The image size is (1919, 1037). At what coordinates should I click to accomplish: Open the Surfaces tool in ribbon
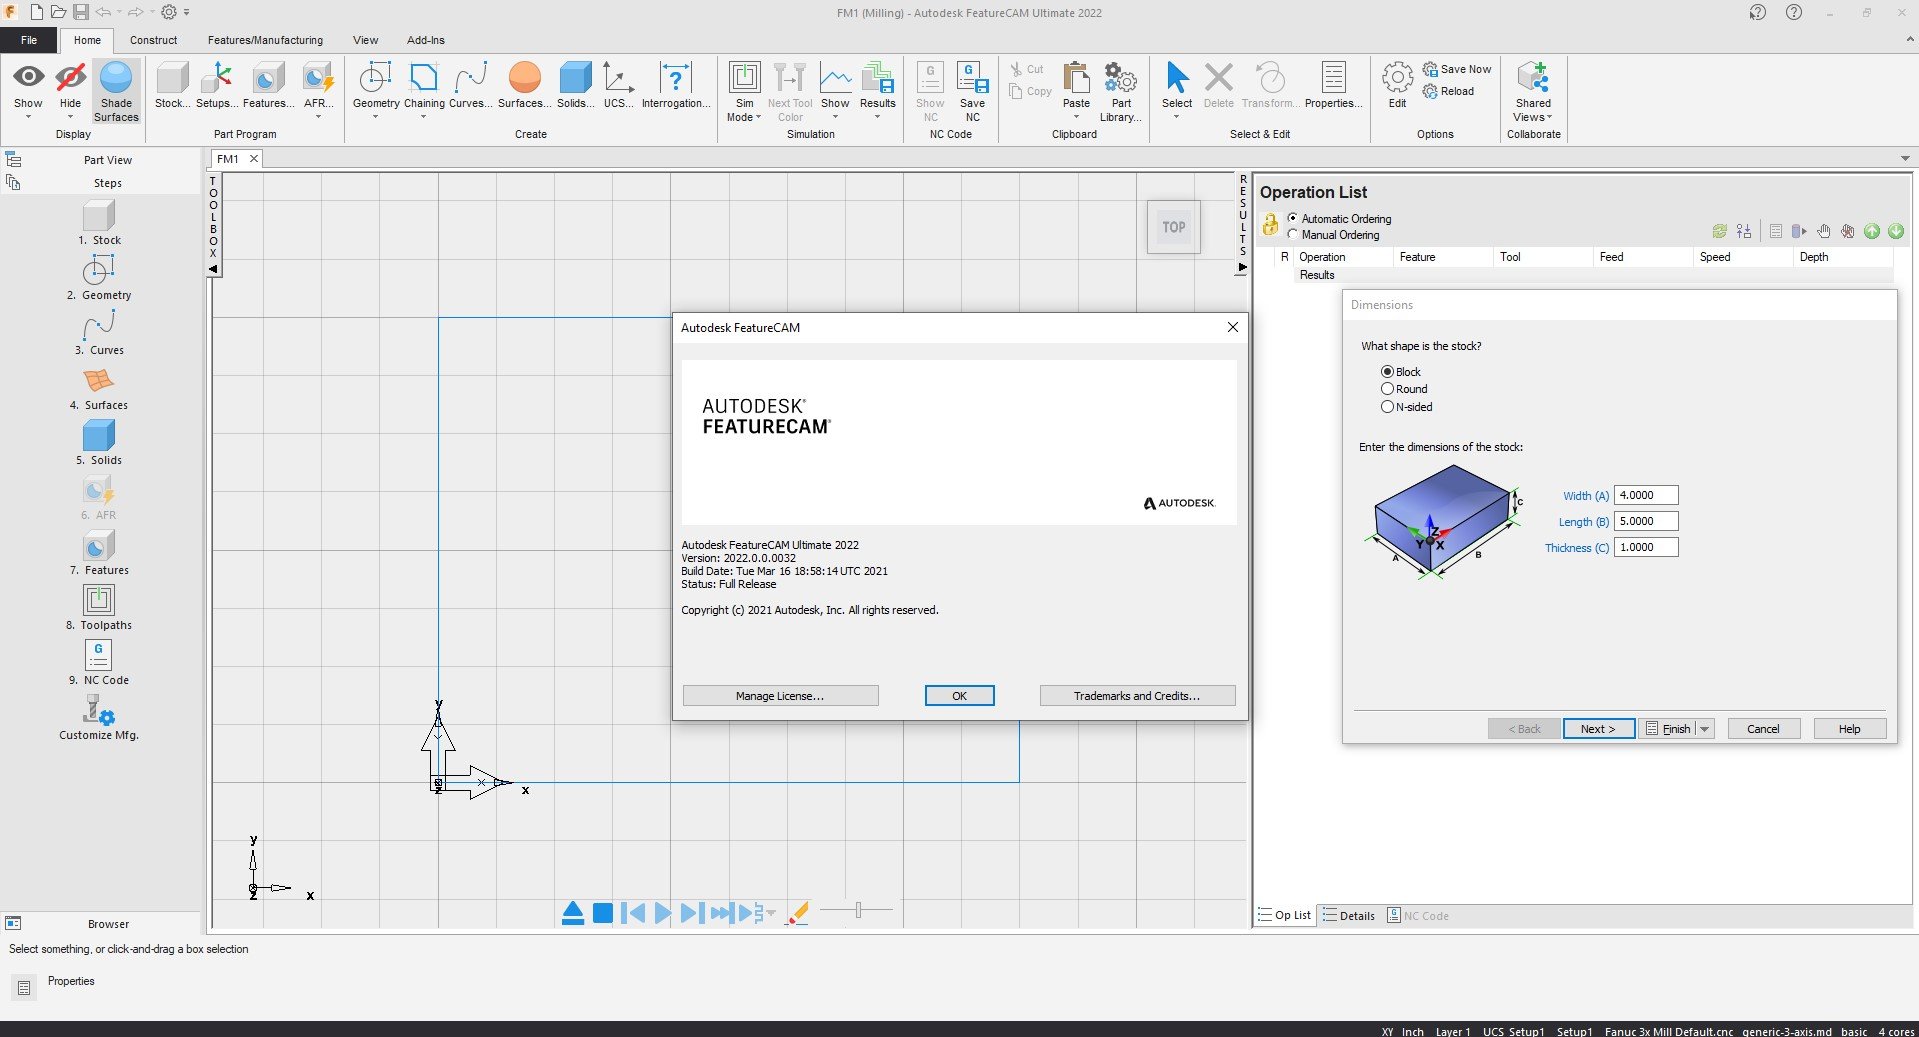coord(524,86)
